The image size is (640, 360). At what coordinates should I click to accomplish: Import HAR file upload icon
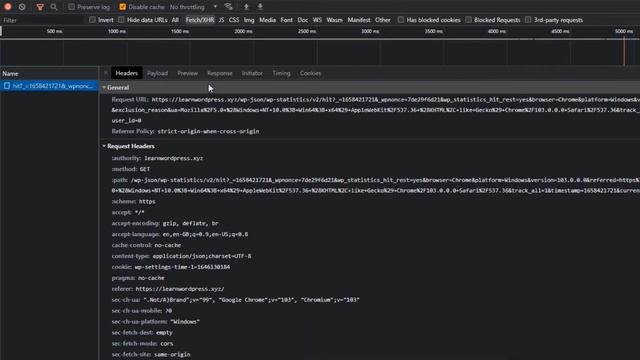click(246, 7)
